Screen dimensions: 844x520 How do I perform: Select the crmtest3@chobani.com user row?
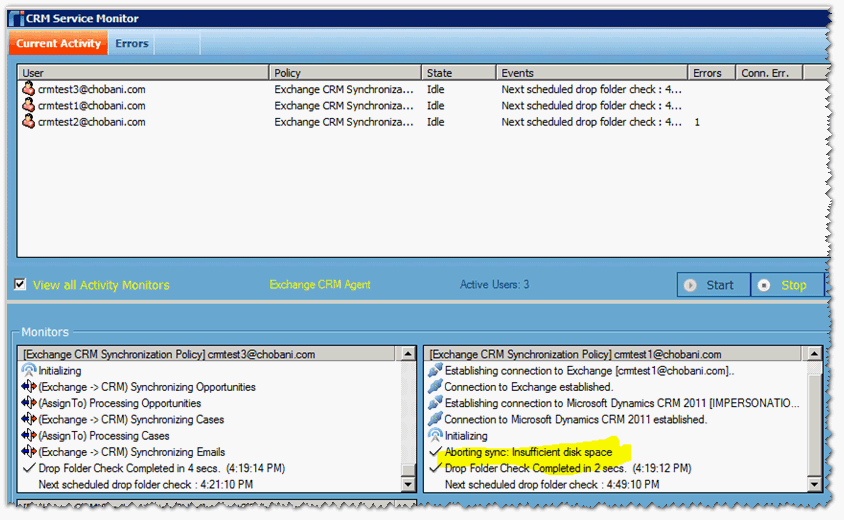pyautogui.click(x=423, y=89)
